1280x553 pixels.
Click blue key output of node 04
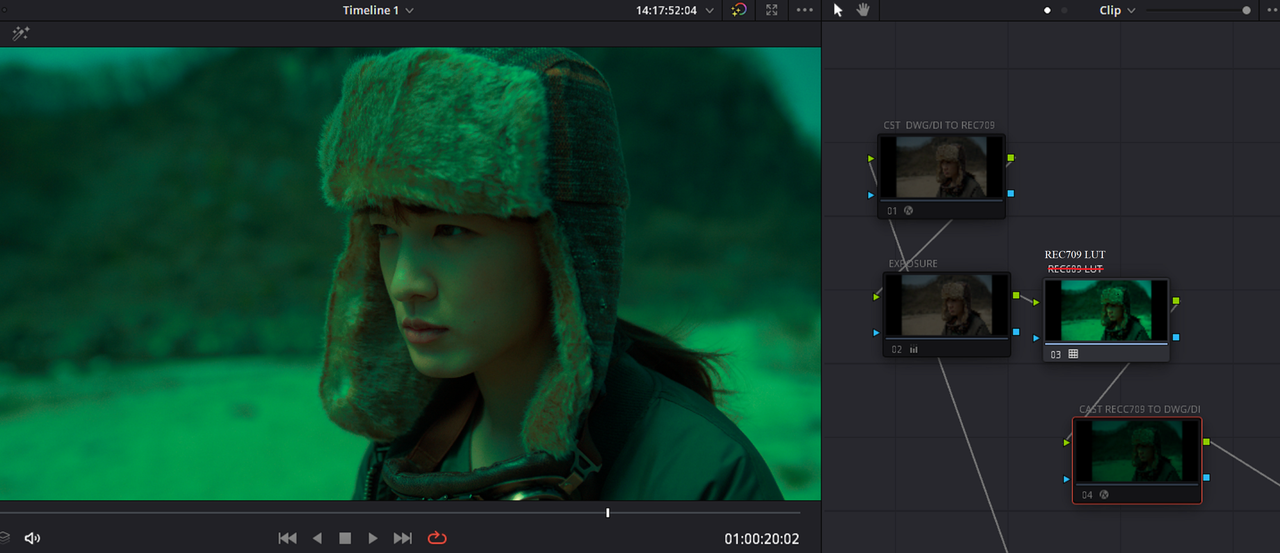coord(1207,478)
